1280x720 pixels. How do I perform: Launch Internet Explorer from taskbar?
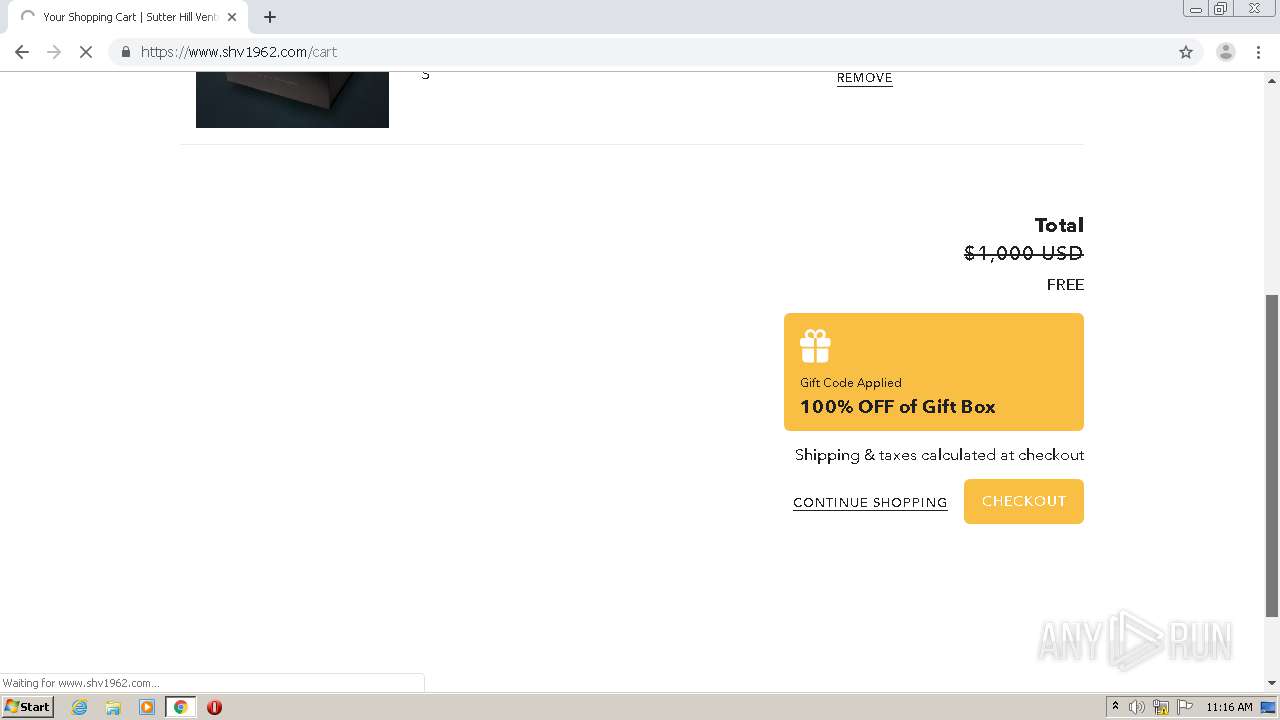coord(80,707)
